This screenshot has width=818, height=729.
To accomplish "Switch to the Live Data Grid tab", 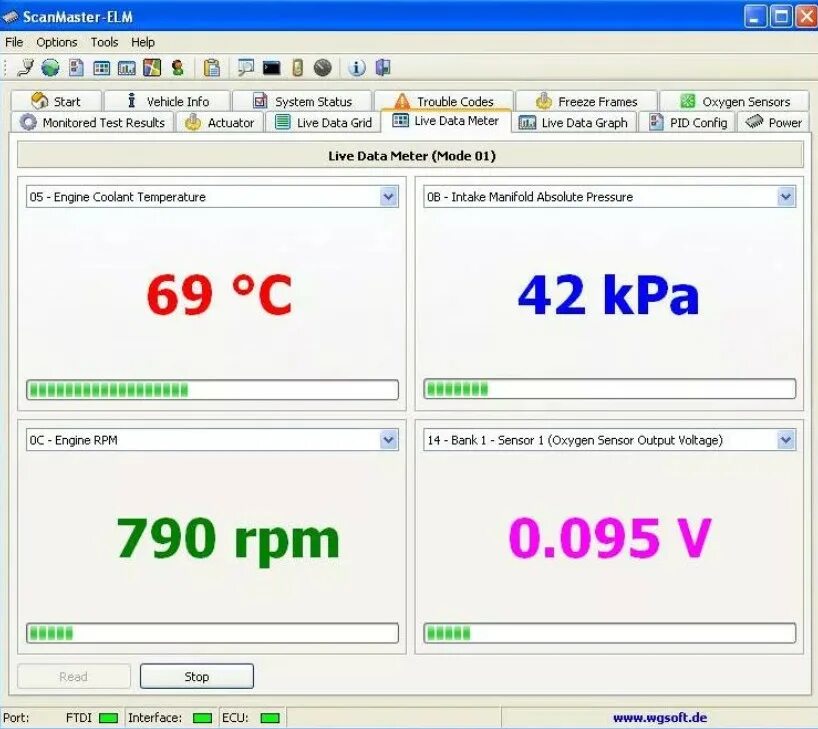I will click(323, 123).
